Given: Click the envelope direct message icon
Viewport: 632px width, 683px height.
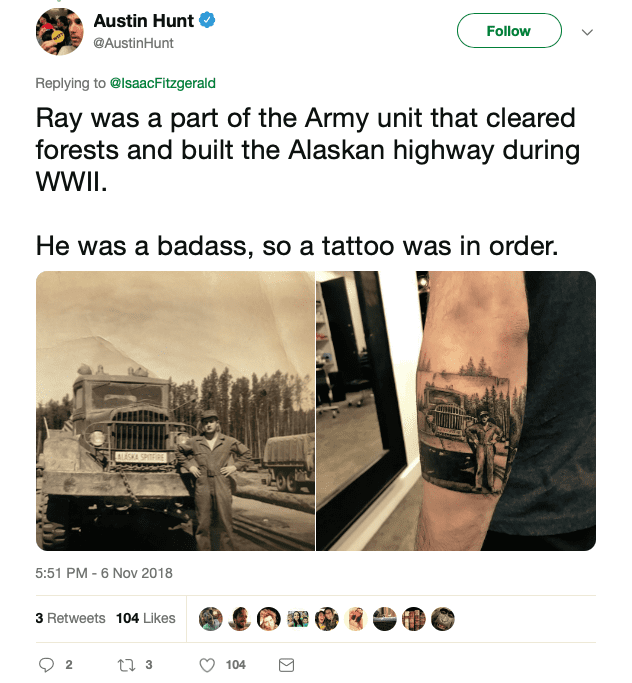Looking at the screenshot, I should tap(286, 665).
